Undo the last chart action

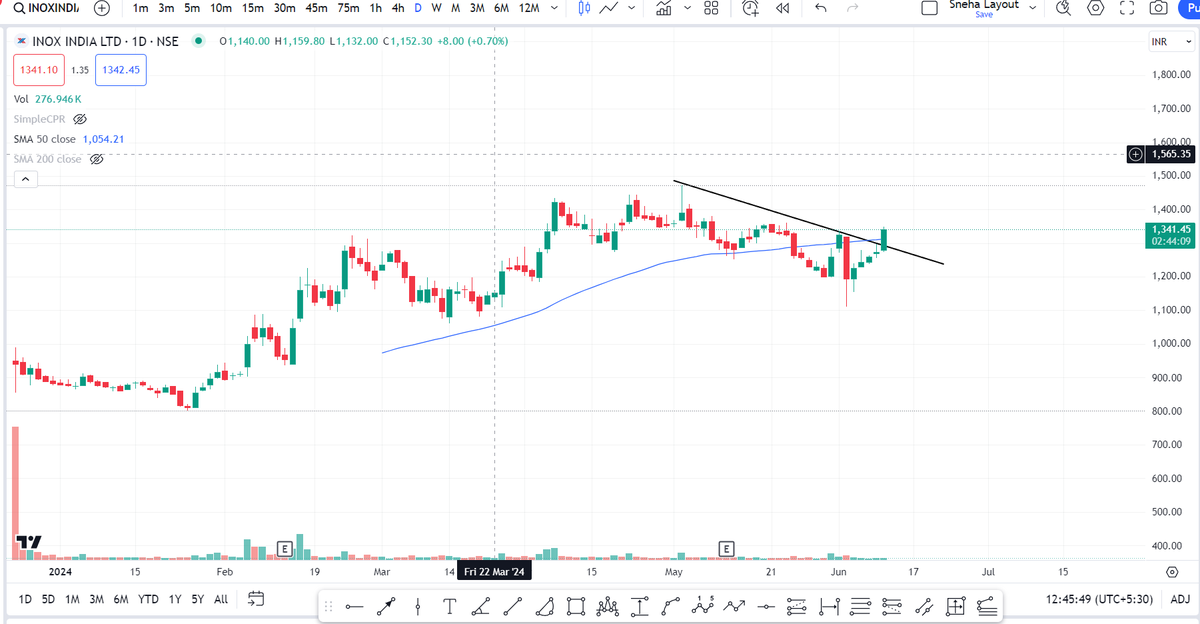(x=821, y=8)
